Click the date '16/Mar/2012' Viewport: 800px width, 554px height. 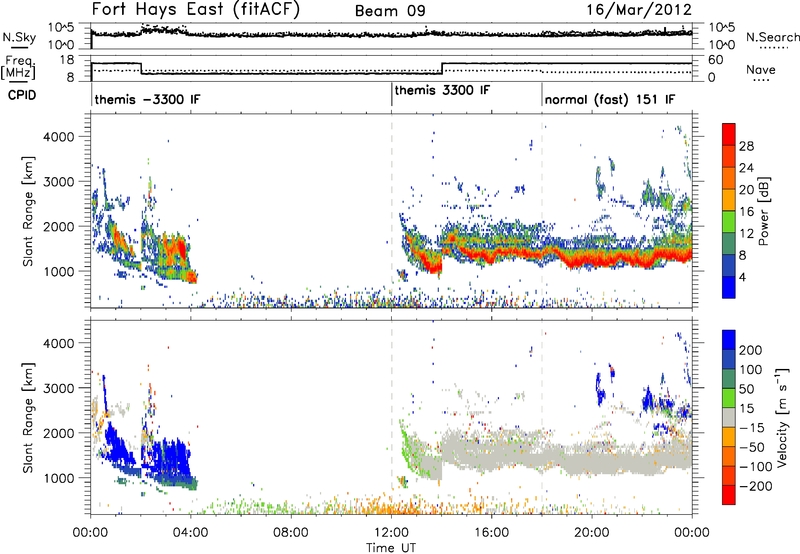[639, 10]
